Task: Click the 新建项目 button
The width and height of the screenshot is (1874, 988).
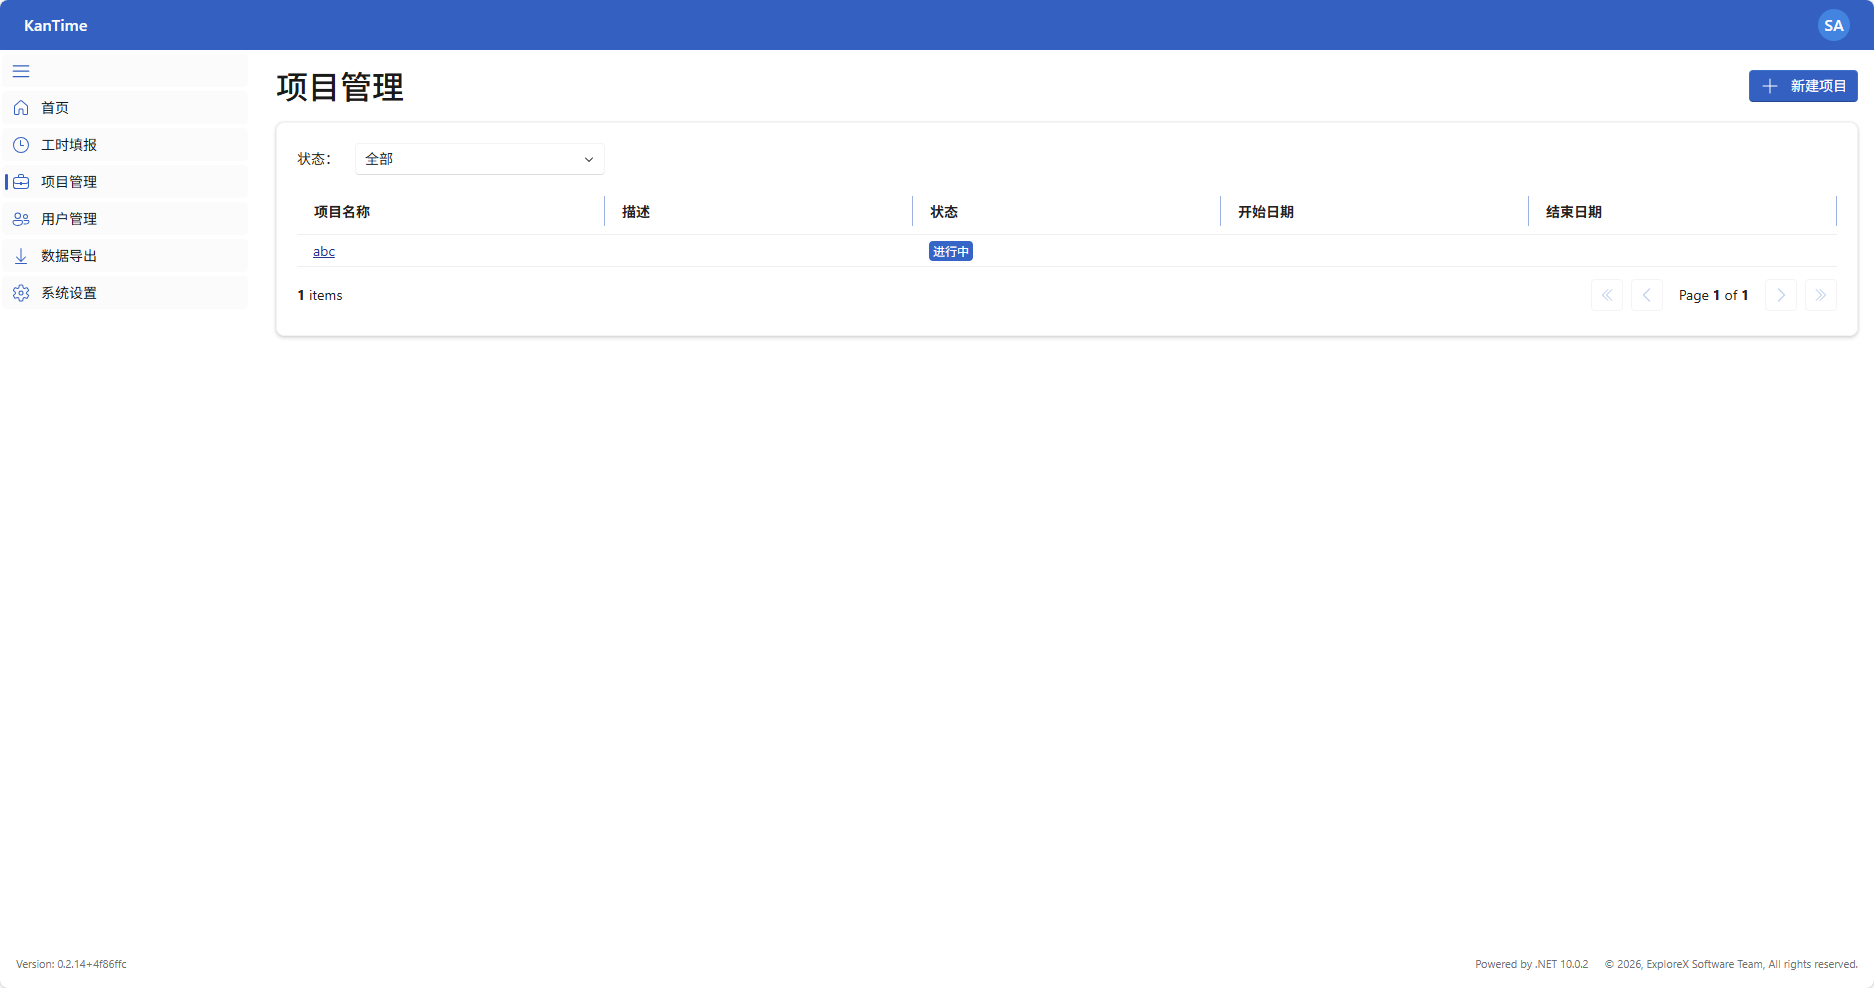Action: click(x=1802, y=86)
